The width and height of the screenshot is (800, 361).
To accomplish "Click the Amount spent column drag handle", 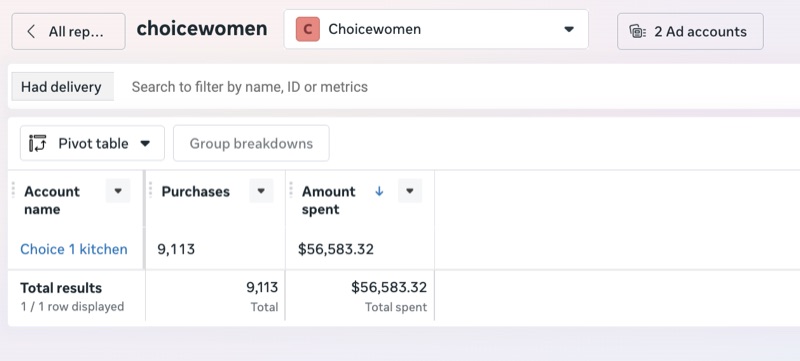I will point(291,190).
